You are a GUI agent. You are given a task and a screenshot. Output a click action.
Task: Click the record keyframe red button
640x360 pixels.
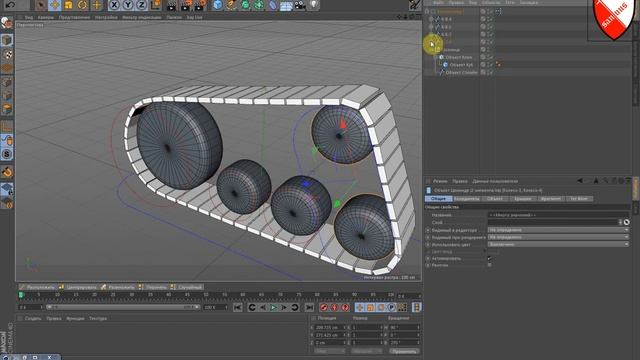[x=324, y=307]
